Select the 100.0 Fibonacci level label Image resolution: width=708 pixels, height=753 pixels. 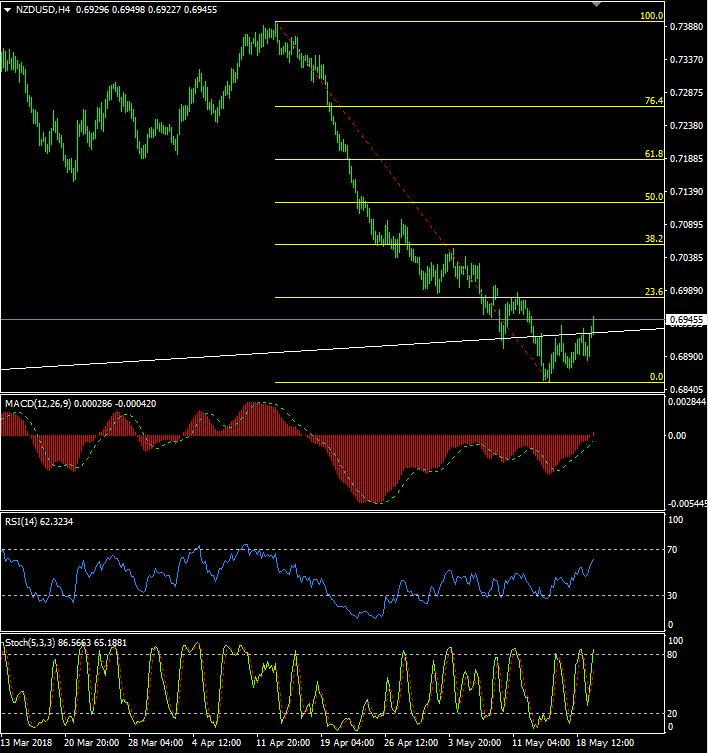point(651,16)
